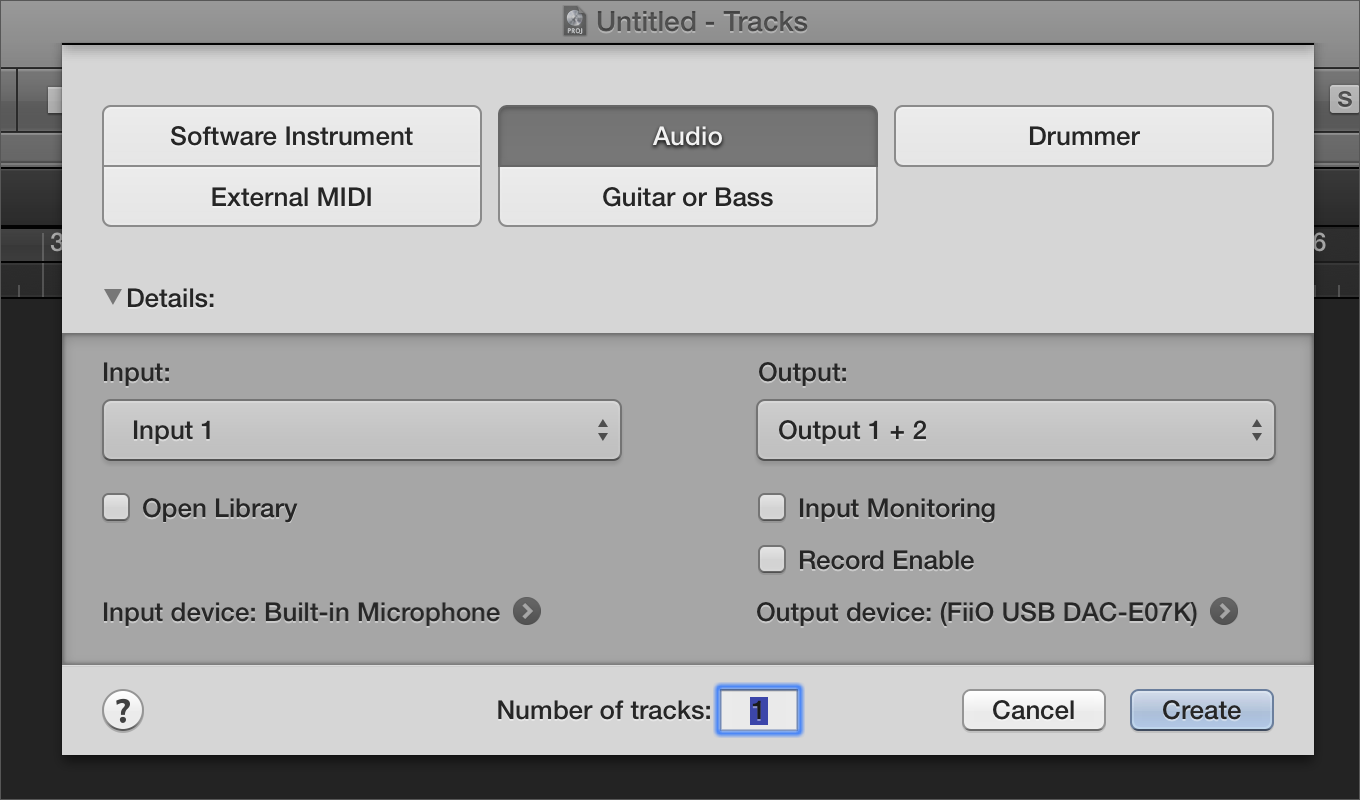The image size is (1360, 800).
Task: Open the Output 1 + 2 dropdown
Action: click(1015, 431)
